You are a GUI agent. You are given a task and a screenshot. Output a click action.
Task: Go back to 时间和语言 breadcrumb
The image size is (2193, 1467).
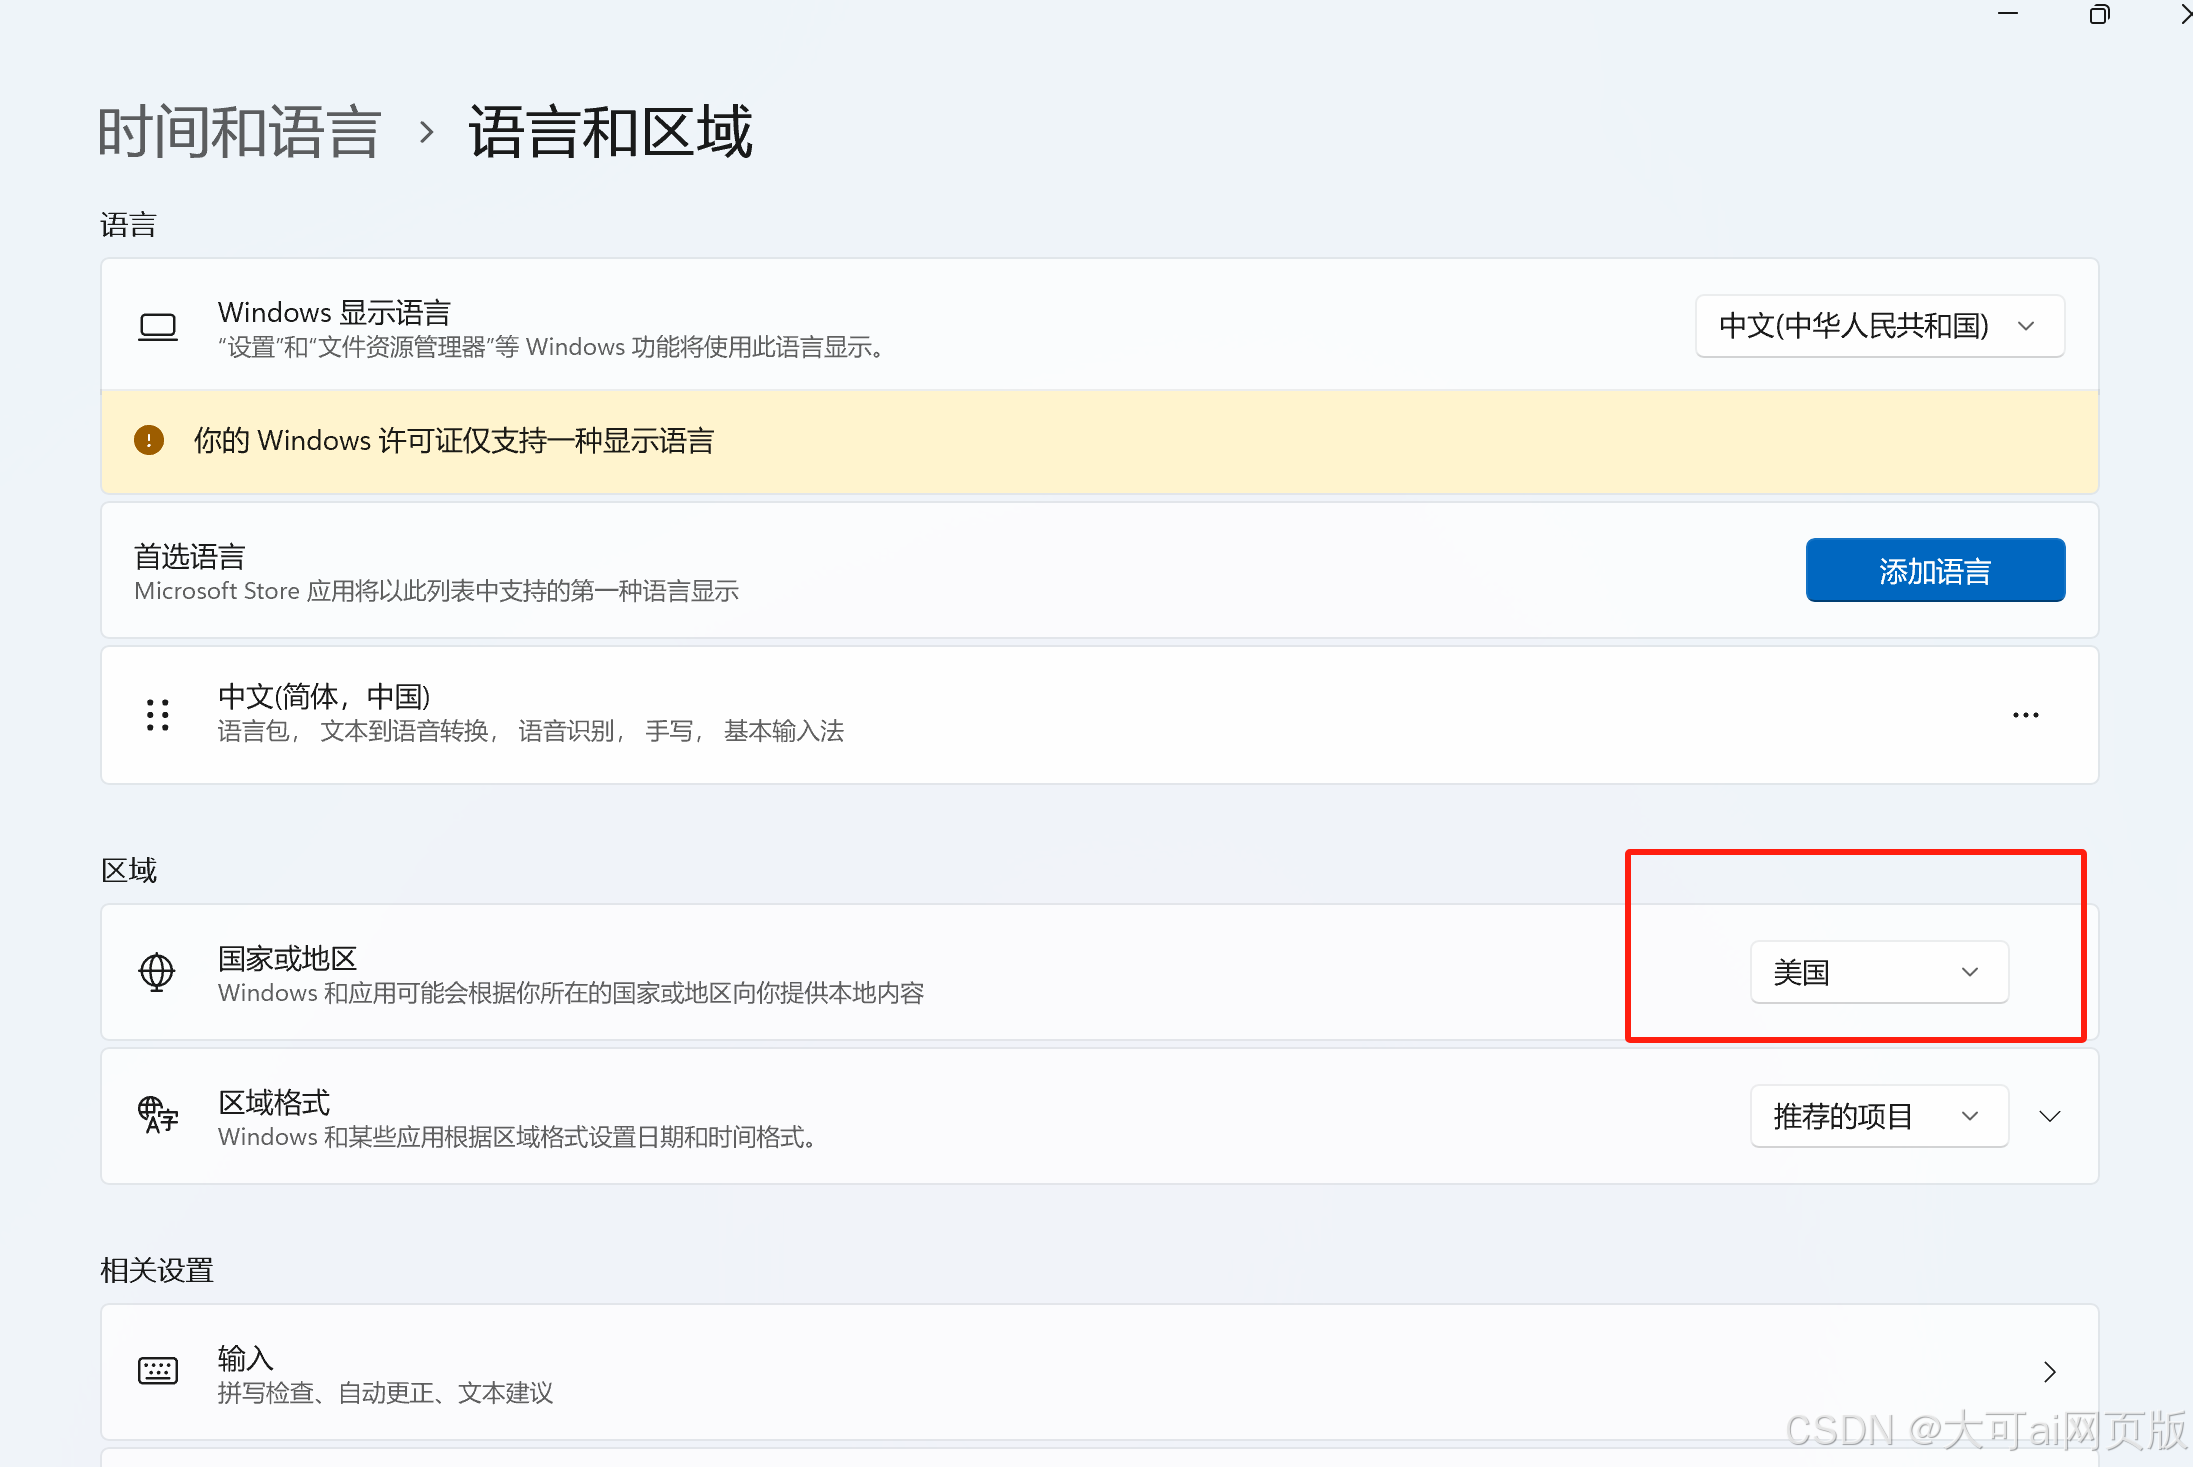click(x=240, y=132)
